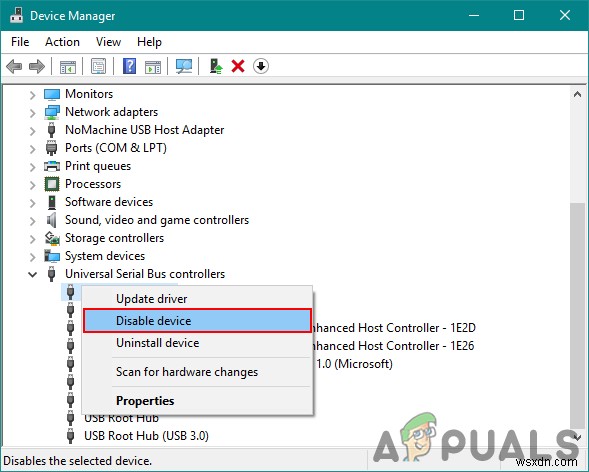Expand the Print queues node
The image size is (589, 472).
pos(33,167)
